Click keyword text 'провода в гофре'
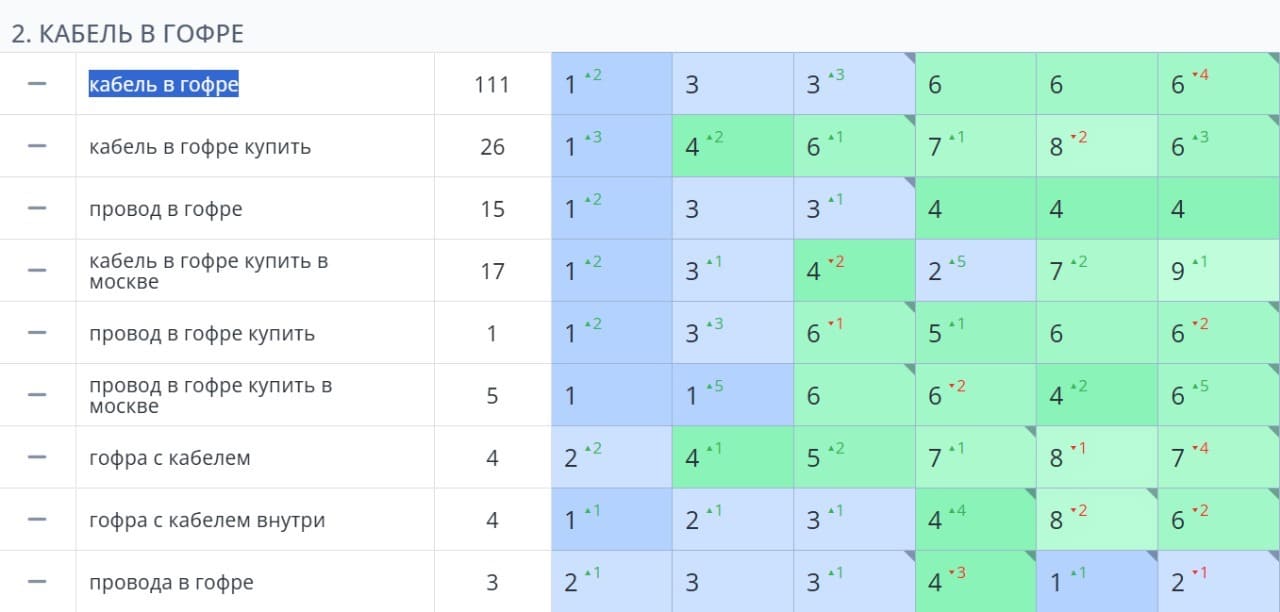 tap(171, 582)
